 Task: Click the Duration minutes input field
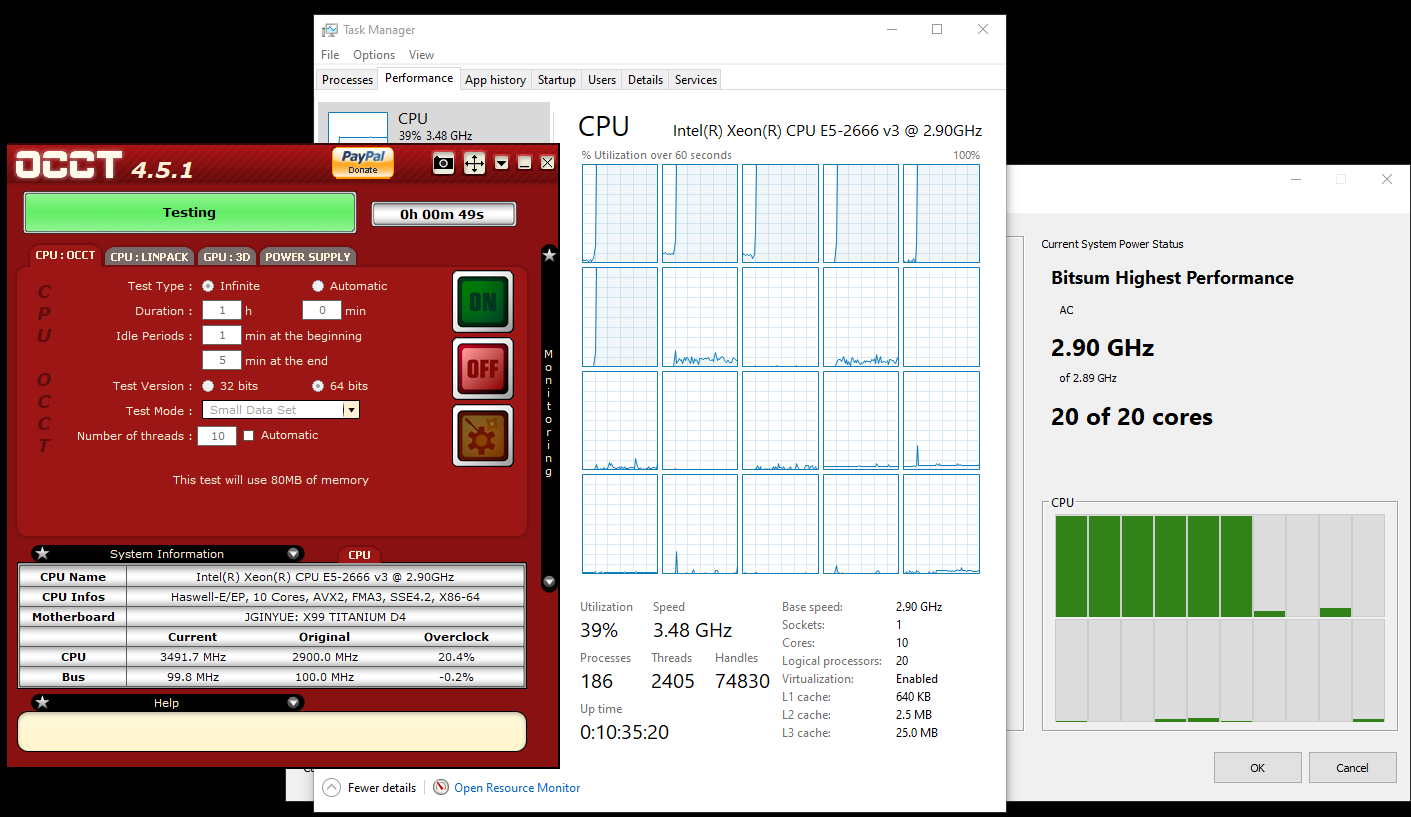322,311
